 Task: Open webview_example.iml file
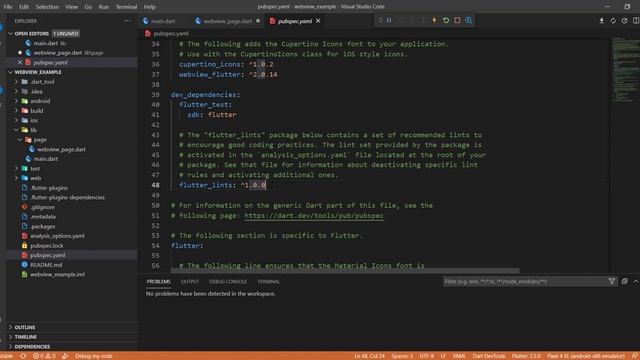pyautogui.click(x=57, y=275)
